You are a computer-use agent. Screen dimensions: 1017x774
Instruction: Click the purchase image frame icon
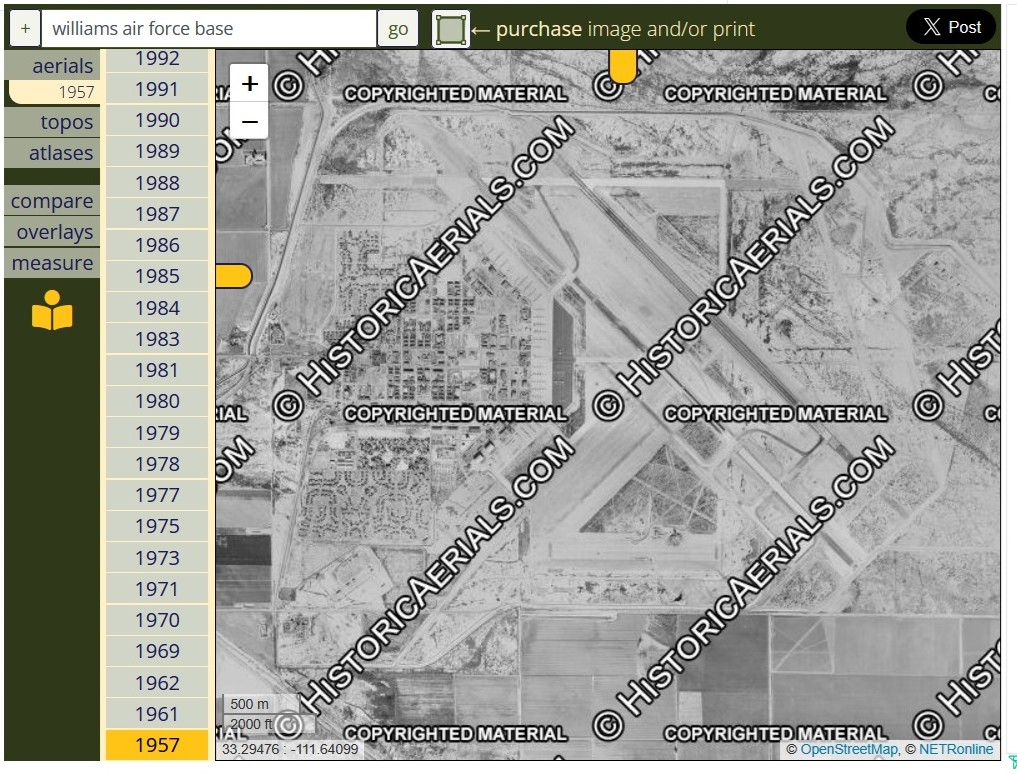point(451,29)
